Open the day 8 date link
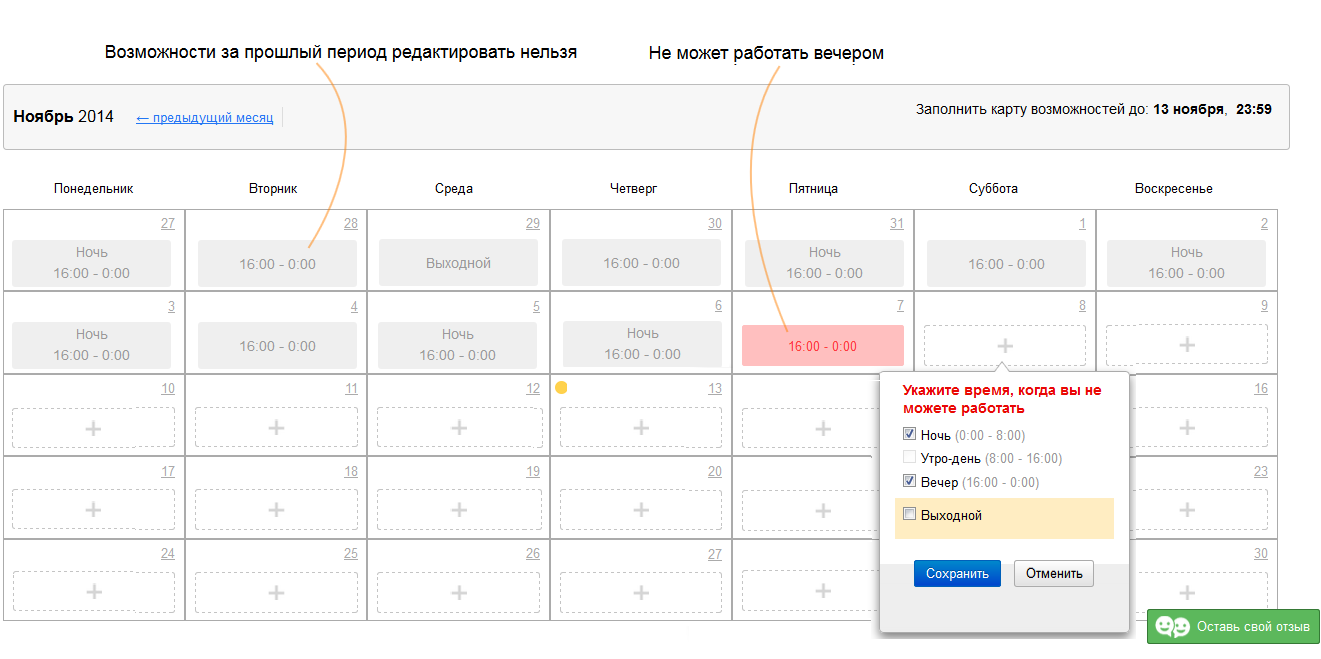The height and width of the screenshot is (659, 1321). [1082, 306]
